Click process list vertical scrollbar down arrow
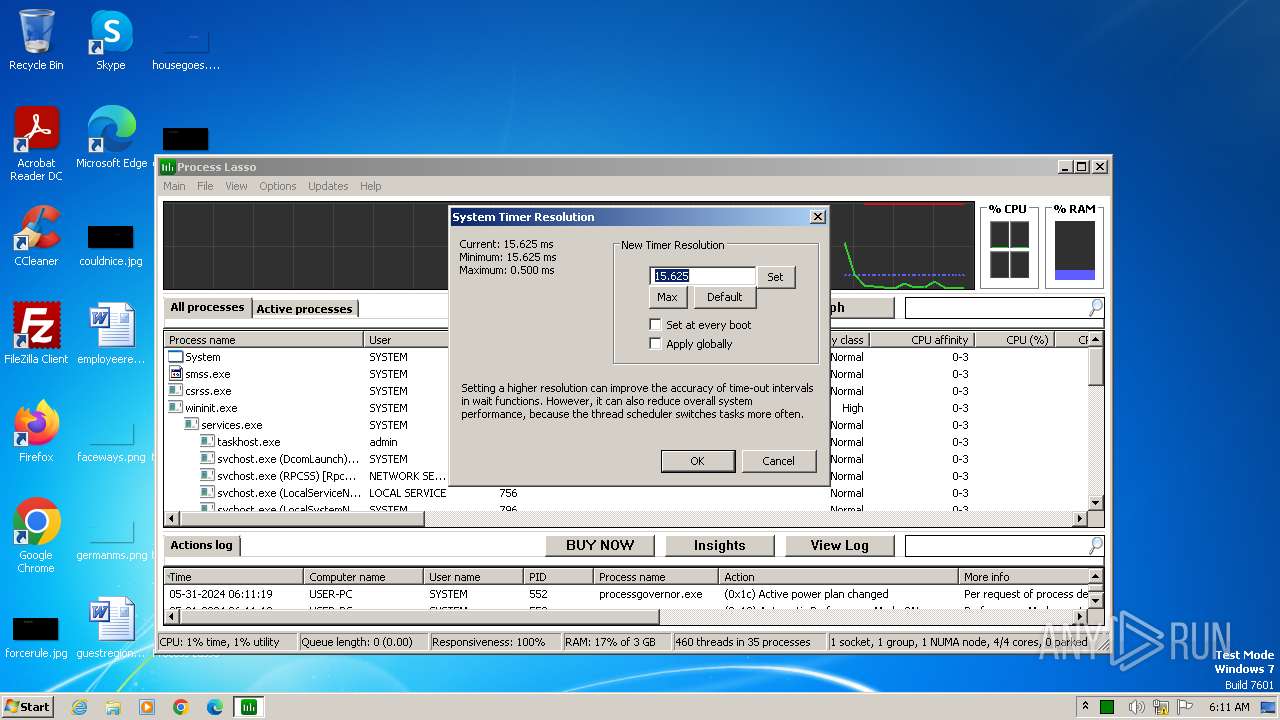This screenshot has width=1280, height=720. pyautogui.click(x=1095, y=503)
